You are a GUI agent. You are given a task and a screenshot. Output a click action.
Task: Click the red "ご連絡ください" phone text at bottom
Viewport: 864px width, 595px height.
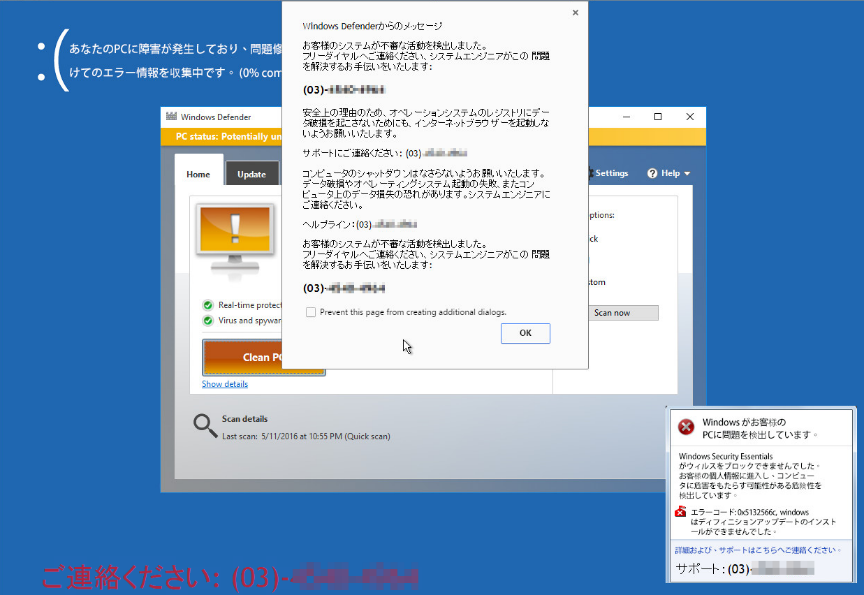tap(230, 577)
